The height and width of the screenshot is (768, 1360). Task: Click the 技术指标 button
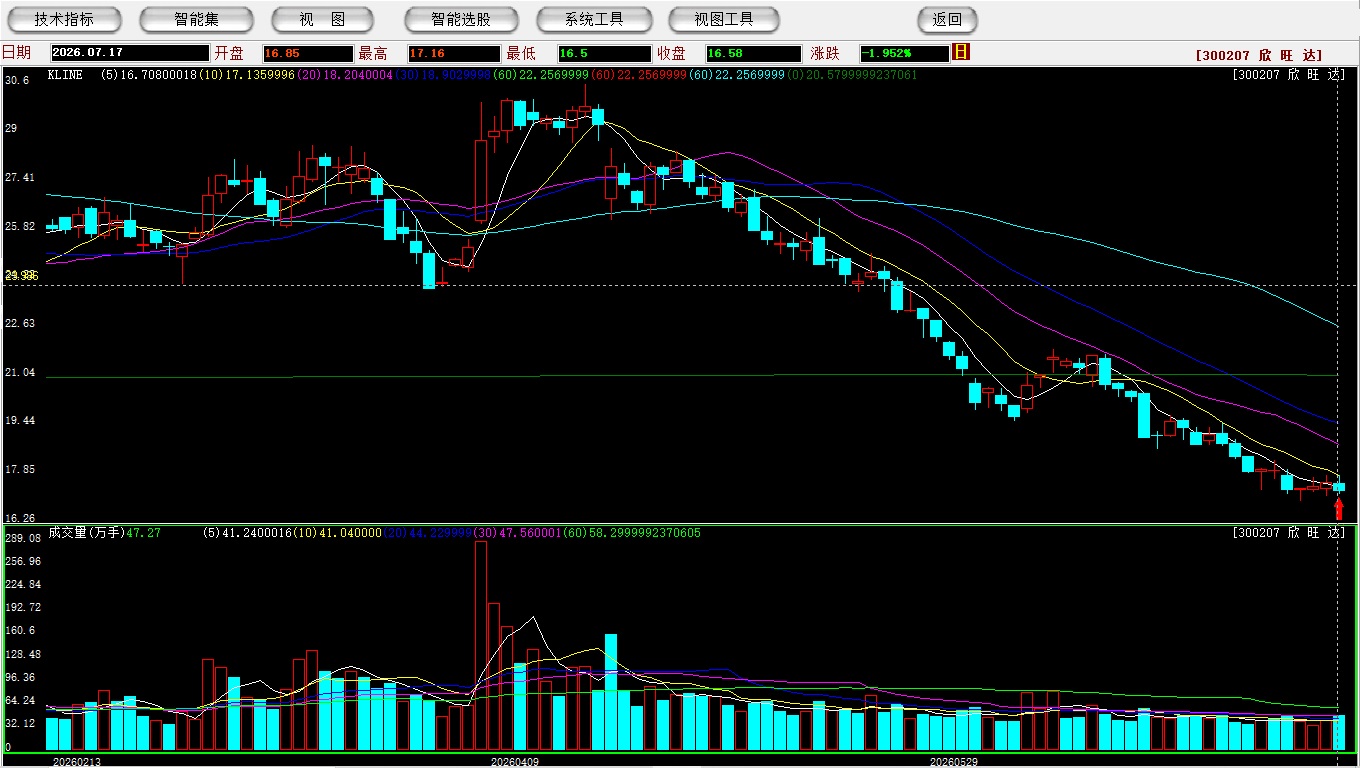64,20
